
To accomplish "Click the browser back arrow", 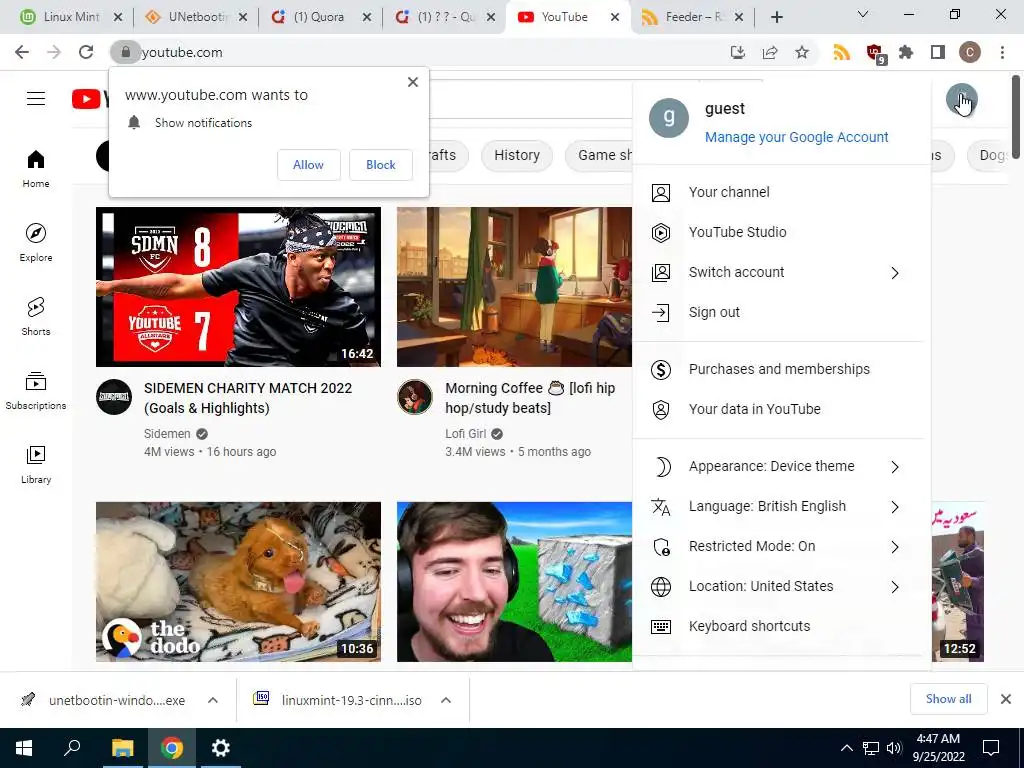I will (22, 52).
